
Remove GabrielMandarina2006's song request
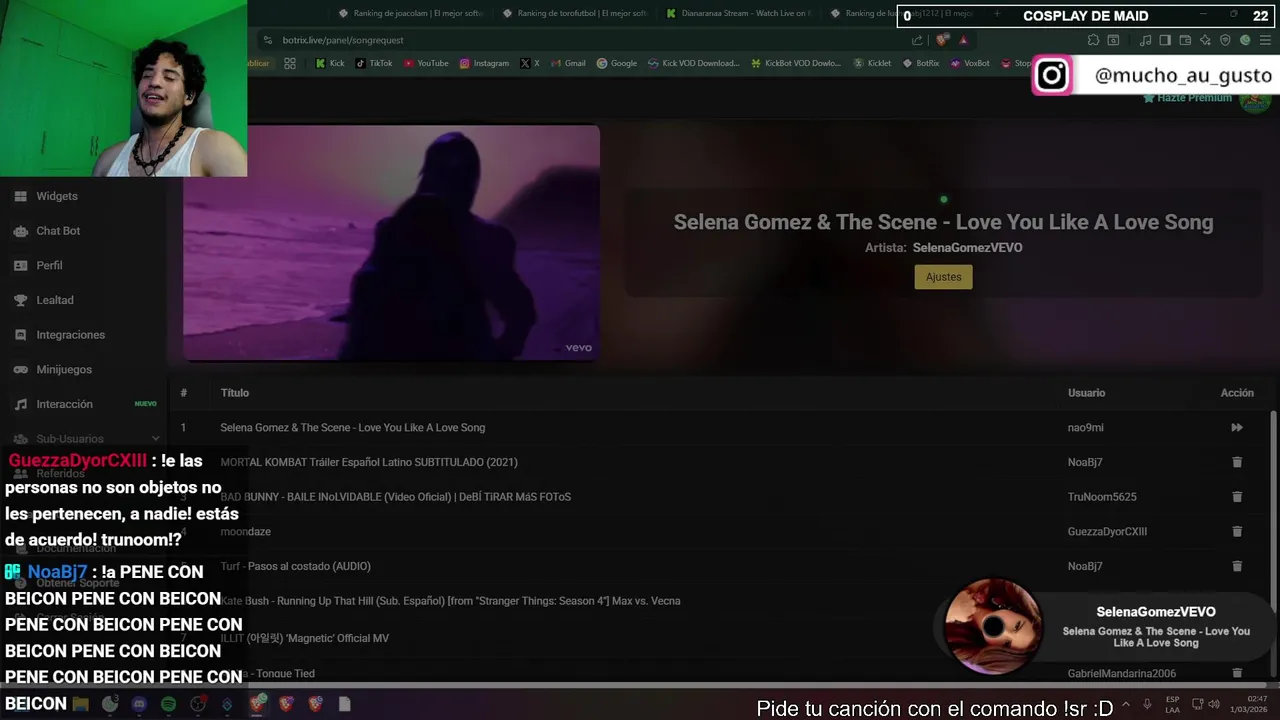tap(1237, 673)
